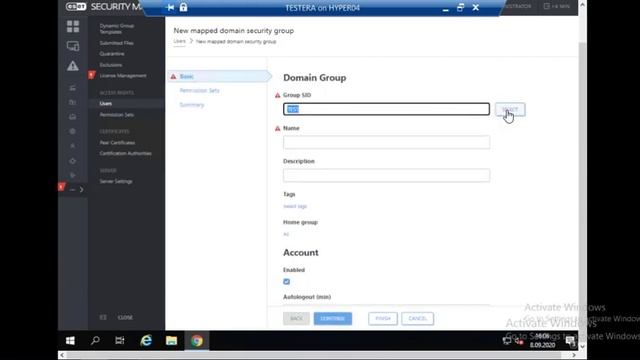Open Quarantine in sidebar
The height and width of the screenshot is (360, 640).
pyautogui.click(x=112, y=54)
